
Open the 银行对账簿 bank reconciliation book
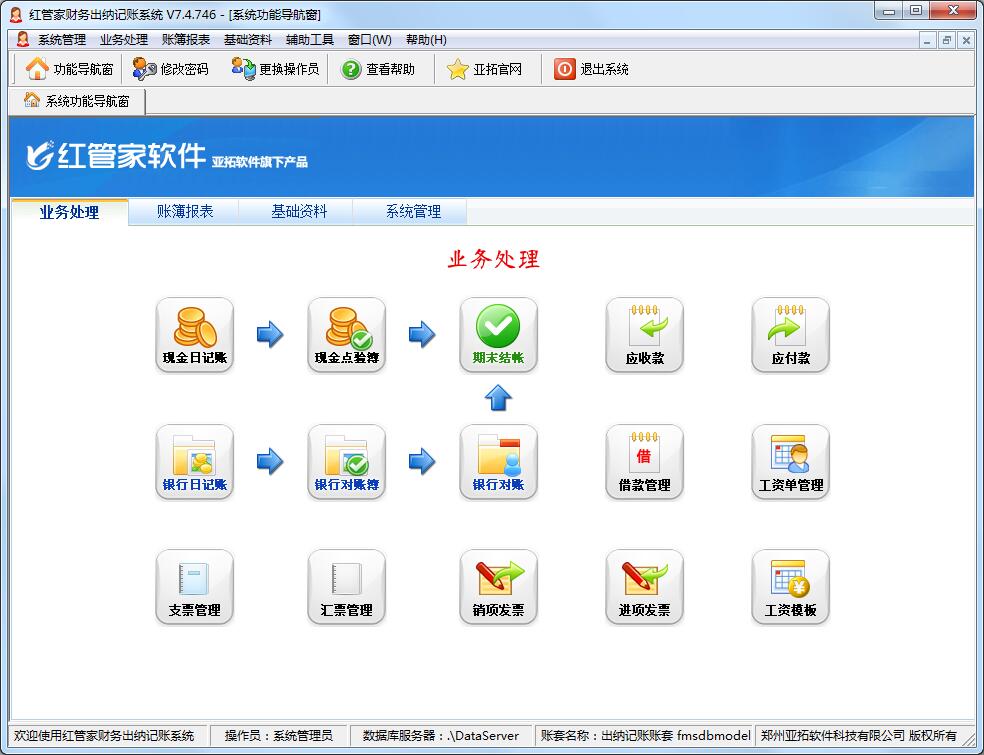[x=346, y=461]
